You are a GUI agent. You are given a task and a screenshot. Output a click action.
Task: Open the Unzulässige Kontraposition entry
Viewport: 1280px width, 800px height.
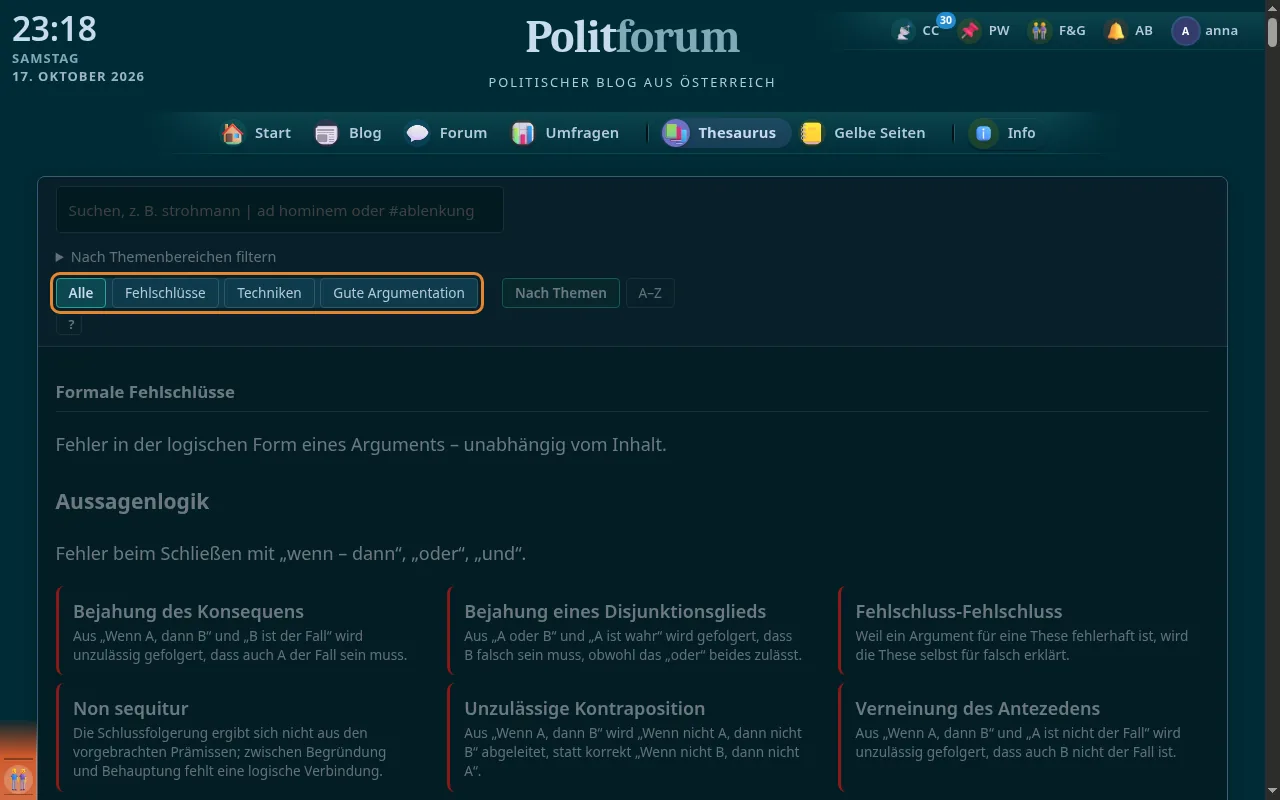[635, 738]
